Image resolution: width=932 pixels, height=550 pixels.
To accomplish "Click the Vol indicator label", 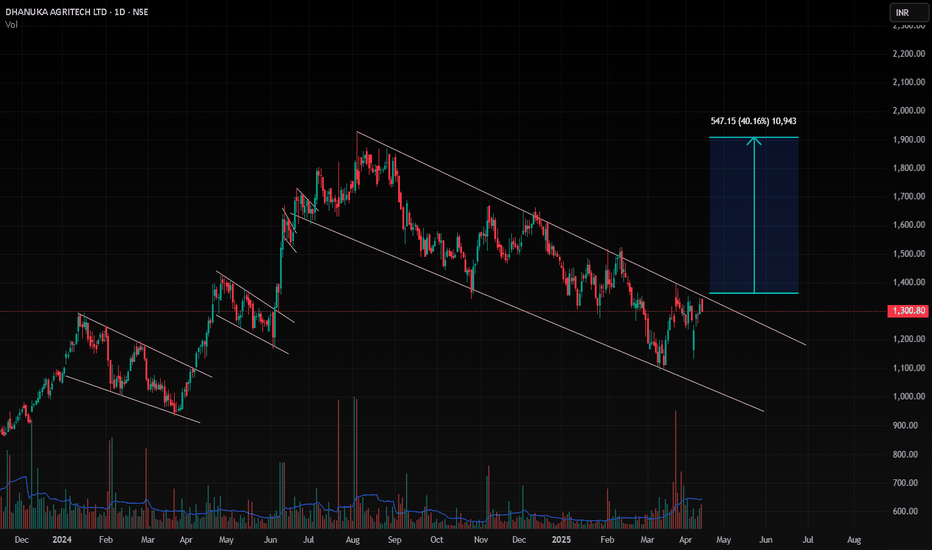I will pyautogui.click(x=11, y=24).
